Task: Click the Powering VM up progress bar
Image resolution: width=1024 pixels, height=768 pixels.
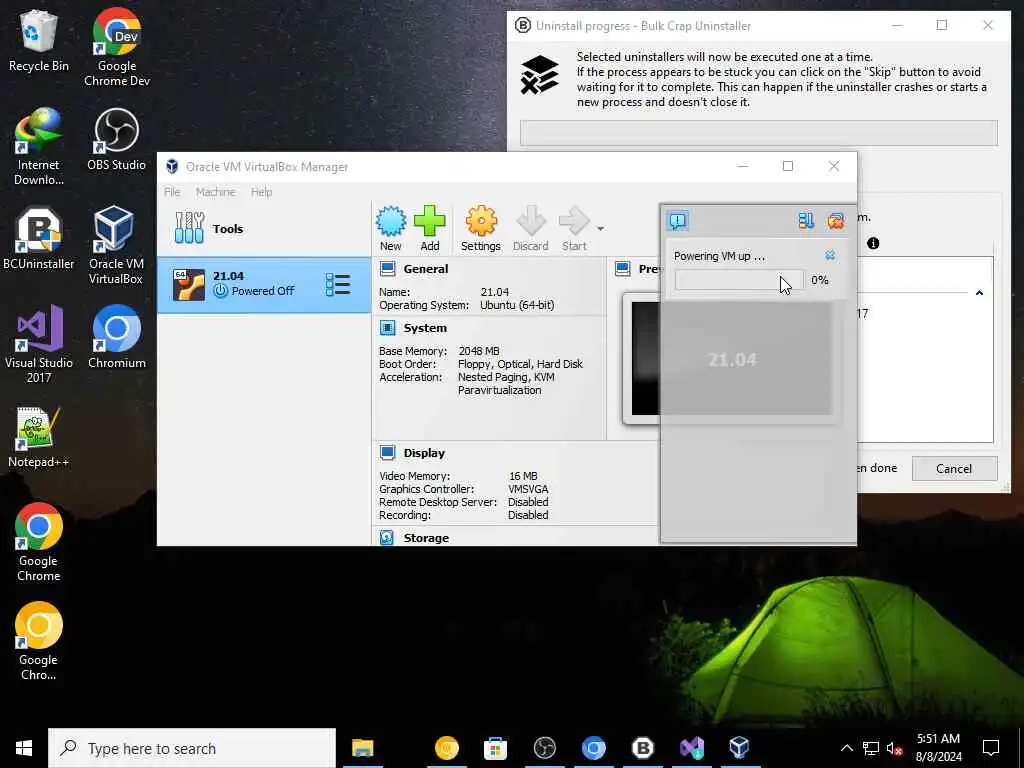Action: pyautogui.click(x=739, y=280)
